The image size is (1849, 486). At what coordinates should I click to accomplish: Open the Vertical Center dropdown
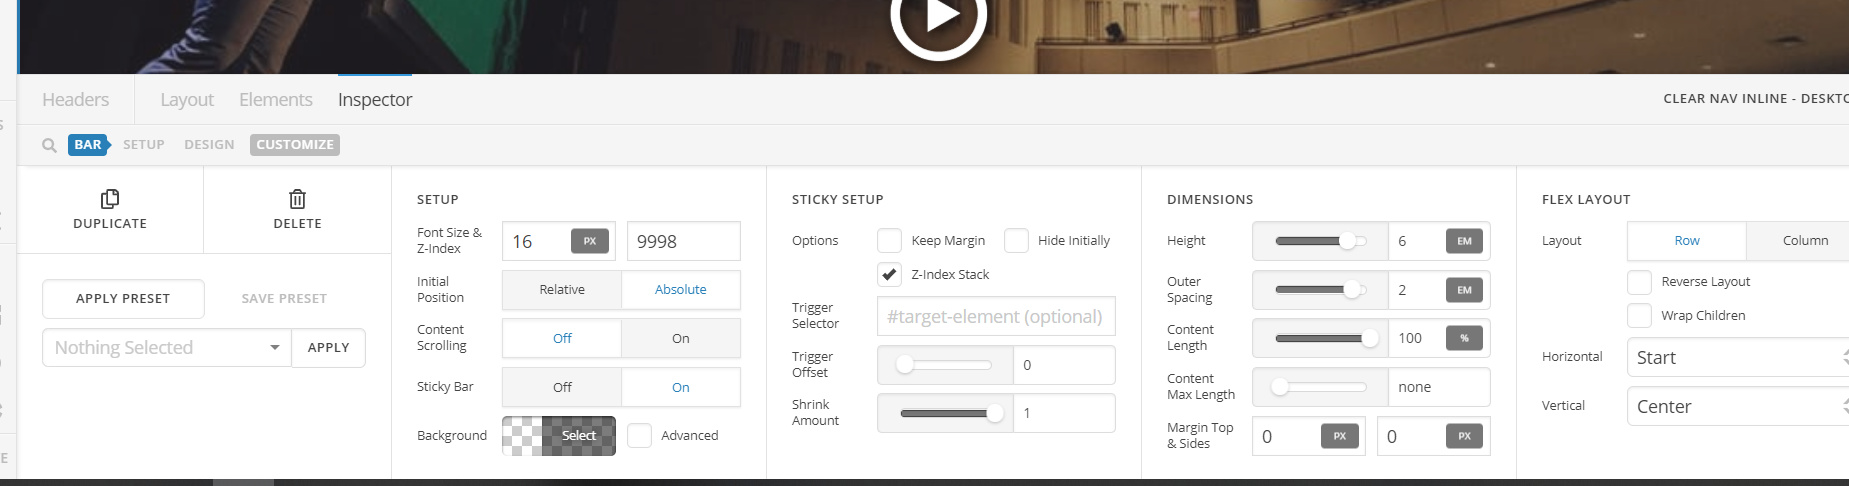coord(1738,406)
